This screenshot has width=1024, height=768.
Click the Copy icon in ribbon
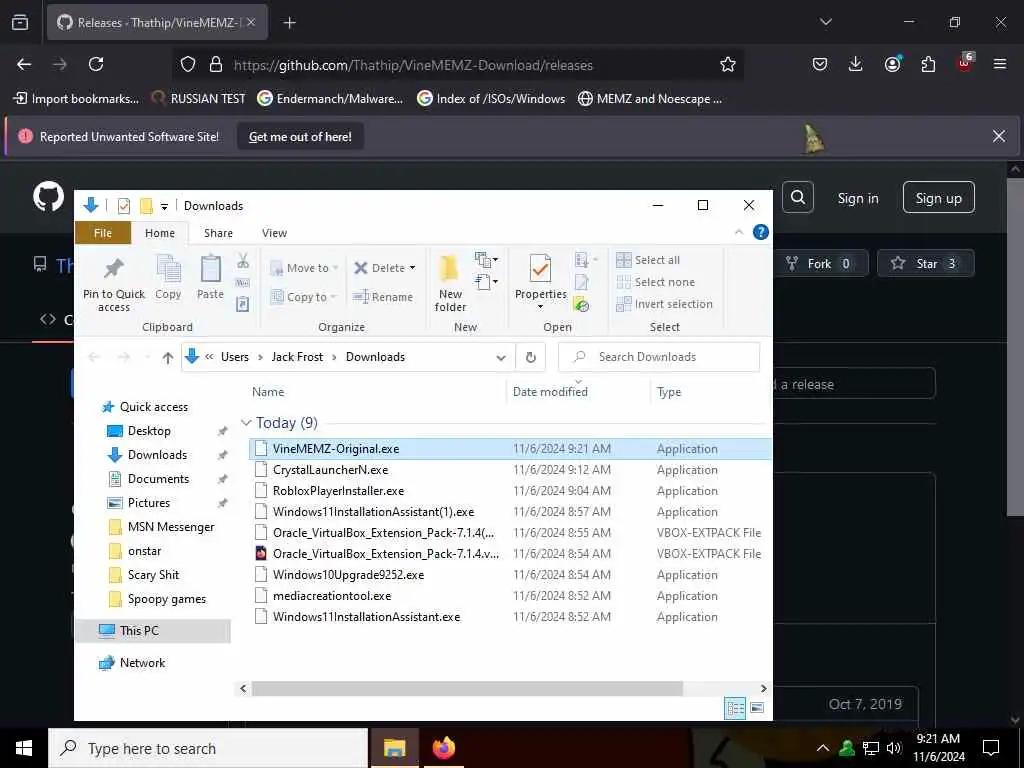[x=168, y=268]
